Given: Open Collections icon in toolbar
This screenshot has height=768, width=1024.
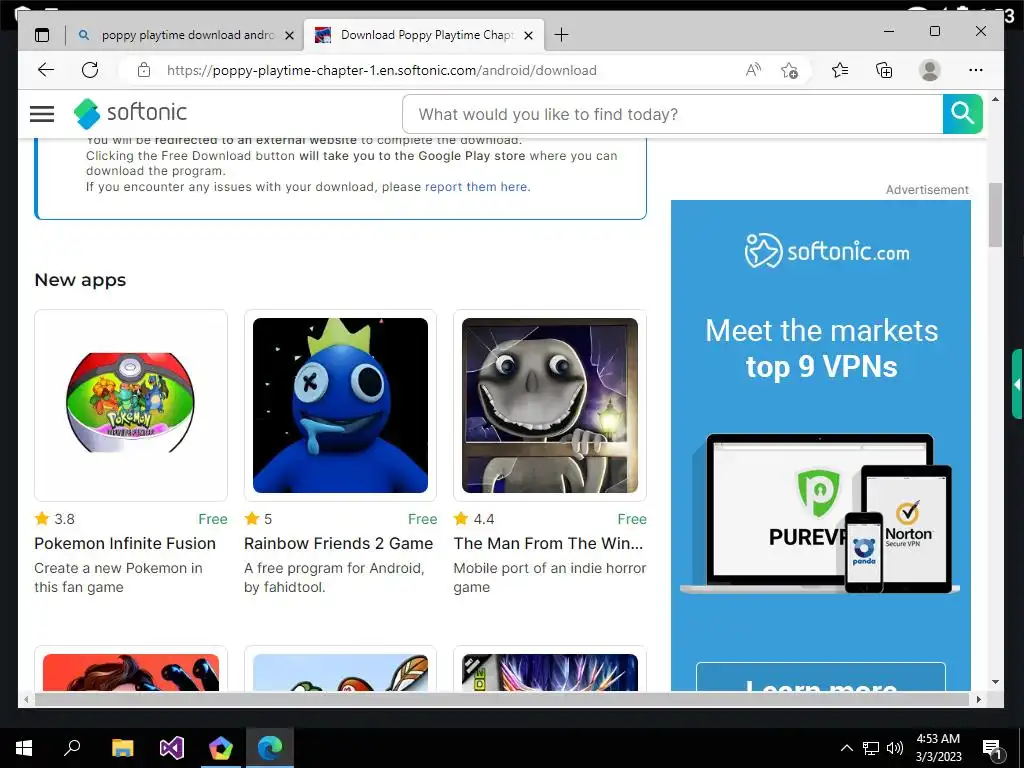Looking at the screenshot, I should (884, 70).
